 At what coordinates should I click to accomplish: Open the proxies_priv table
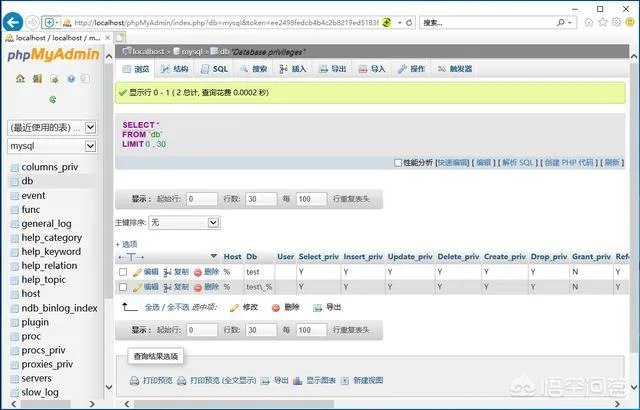[x=47, y=364]
